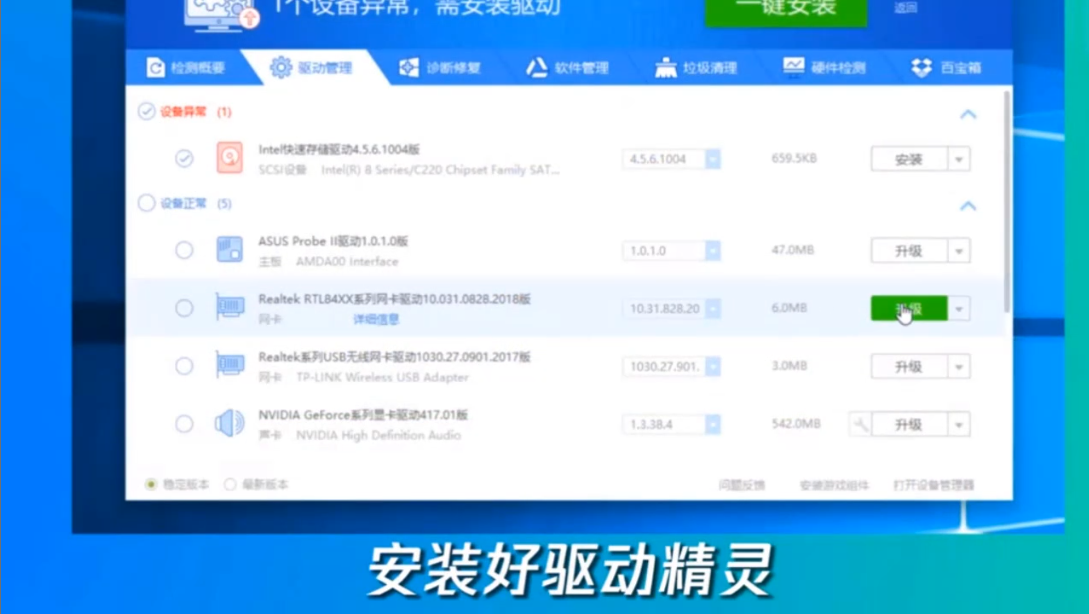Open the 百宝箱 tab
The height and width of the screenshot is (614, 1089).
tap(946, 67)
